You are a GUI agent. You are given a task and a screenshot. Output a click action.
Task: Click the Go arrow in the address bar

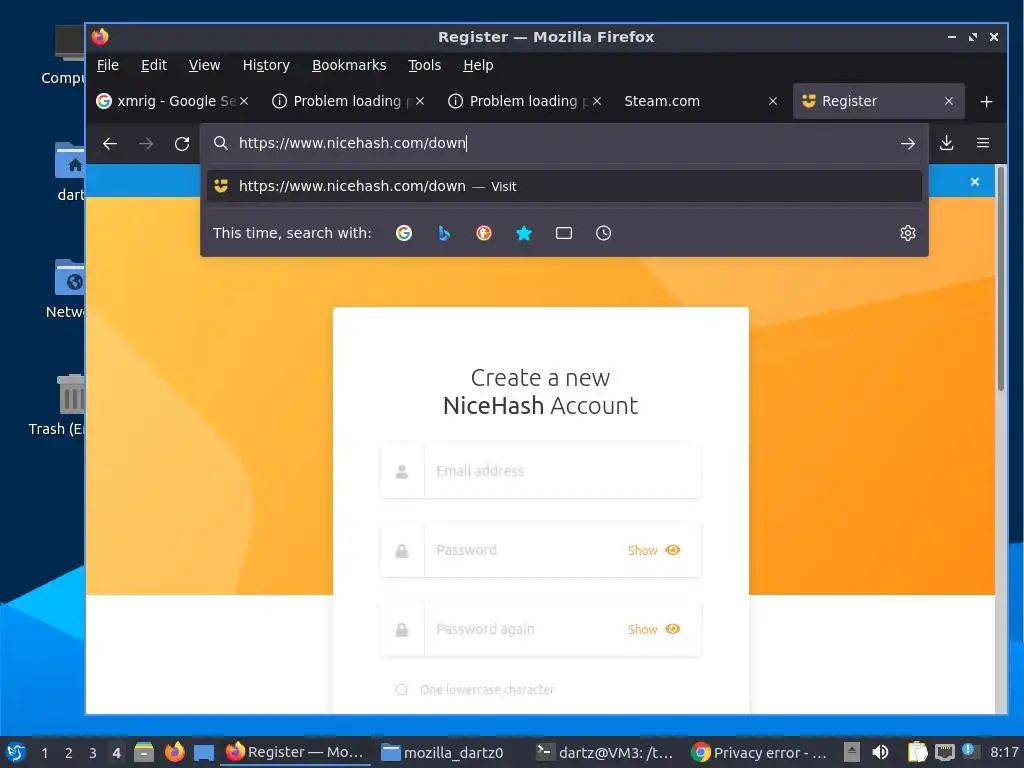[908, 144]
